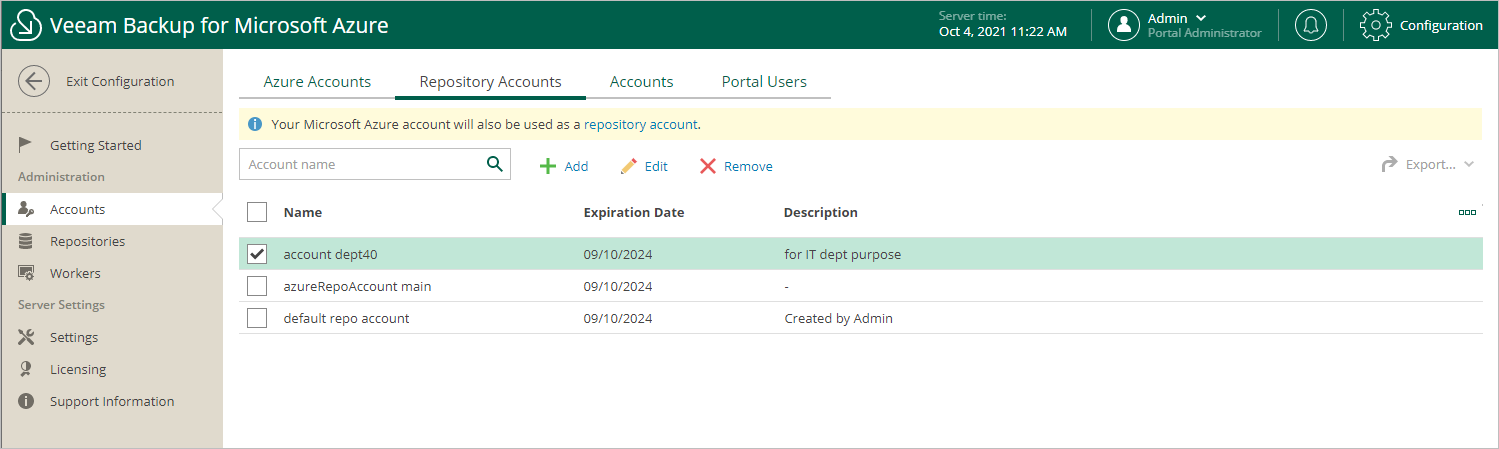1499x449 pixels.
Task: Select the azureRepoAccount main row name
Action: [x=358, y=286]
